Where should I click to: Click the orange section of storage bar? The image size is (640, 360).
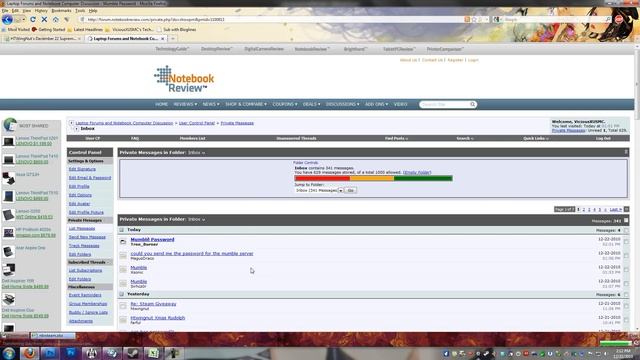(372, 178)
